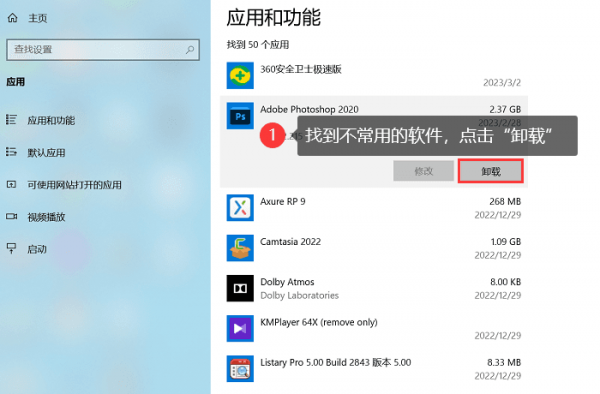Open 主页 home page

tap(38, 18)
